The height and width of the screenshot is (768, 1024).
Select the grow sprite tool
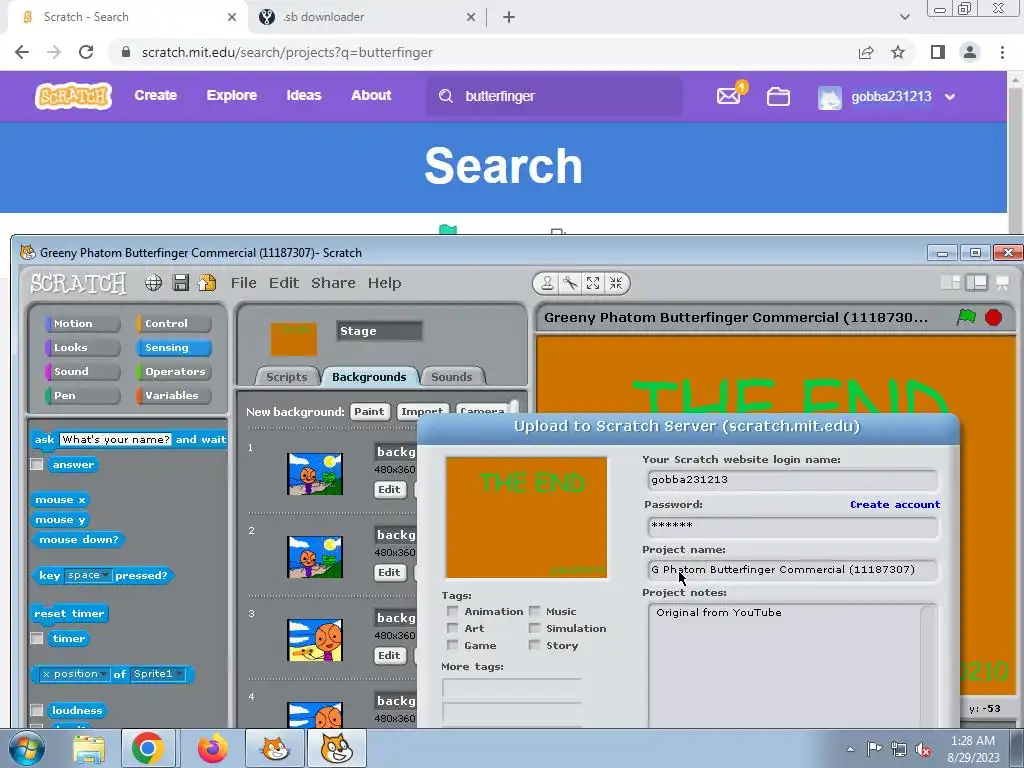[593, 283]
